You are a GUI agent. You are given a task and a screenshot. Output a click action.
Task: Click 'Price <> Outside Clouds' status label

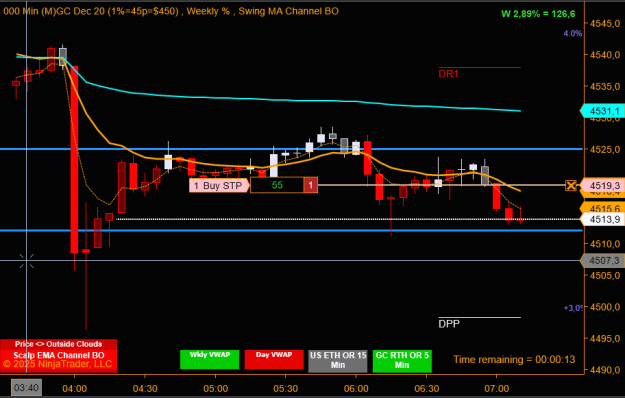[x=59, y=344]
